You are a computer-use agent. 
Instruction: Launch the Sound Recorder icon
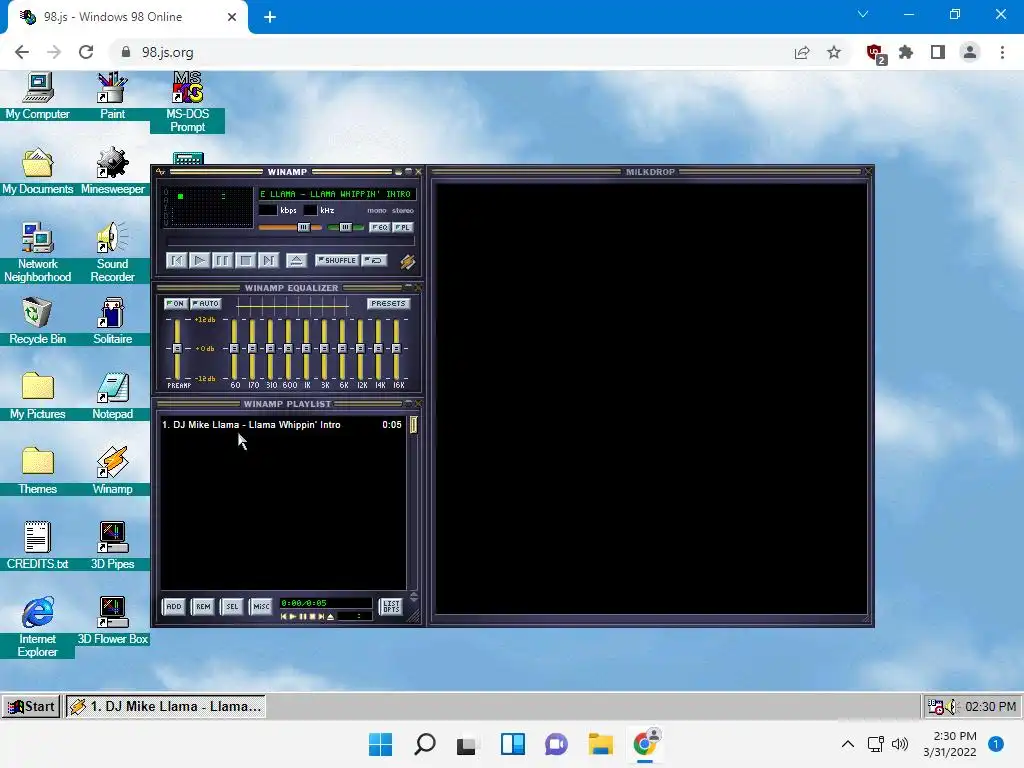112,252
